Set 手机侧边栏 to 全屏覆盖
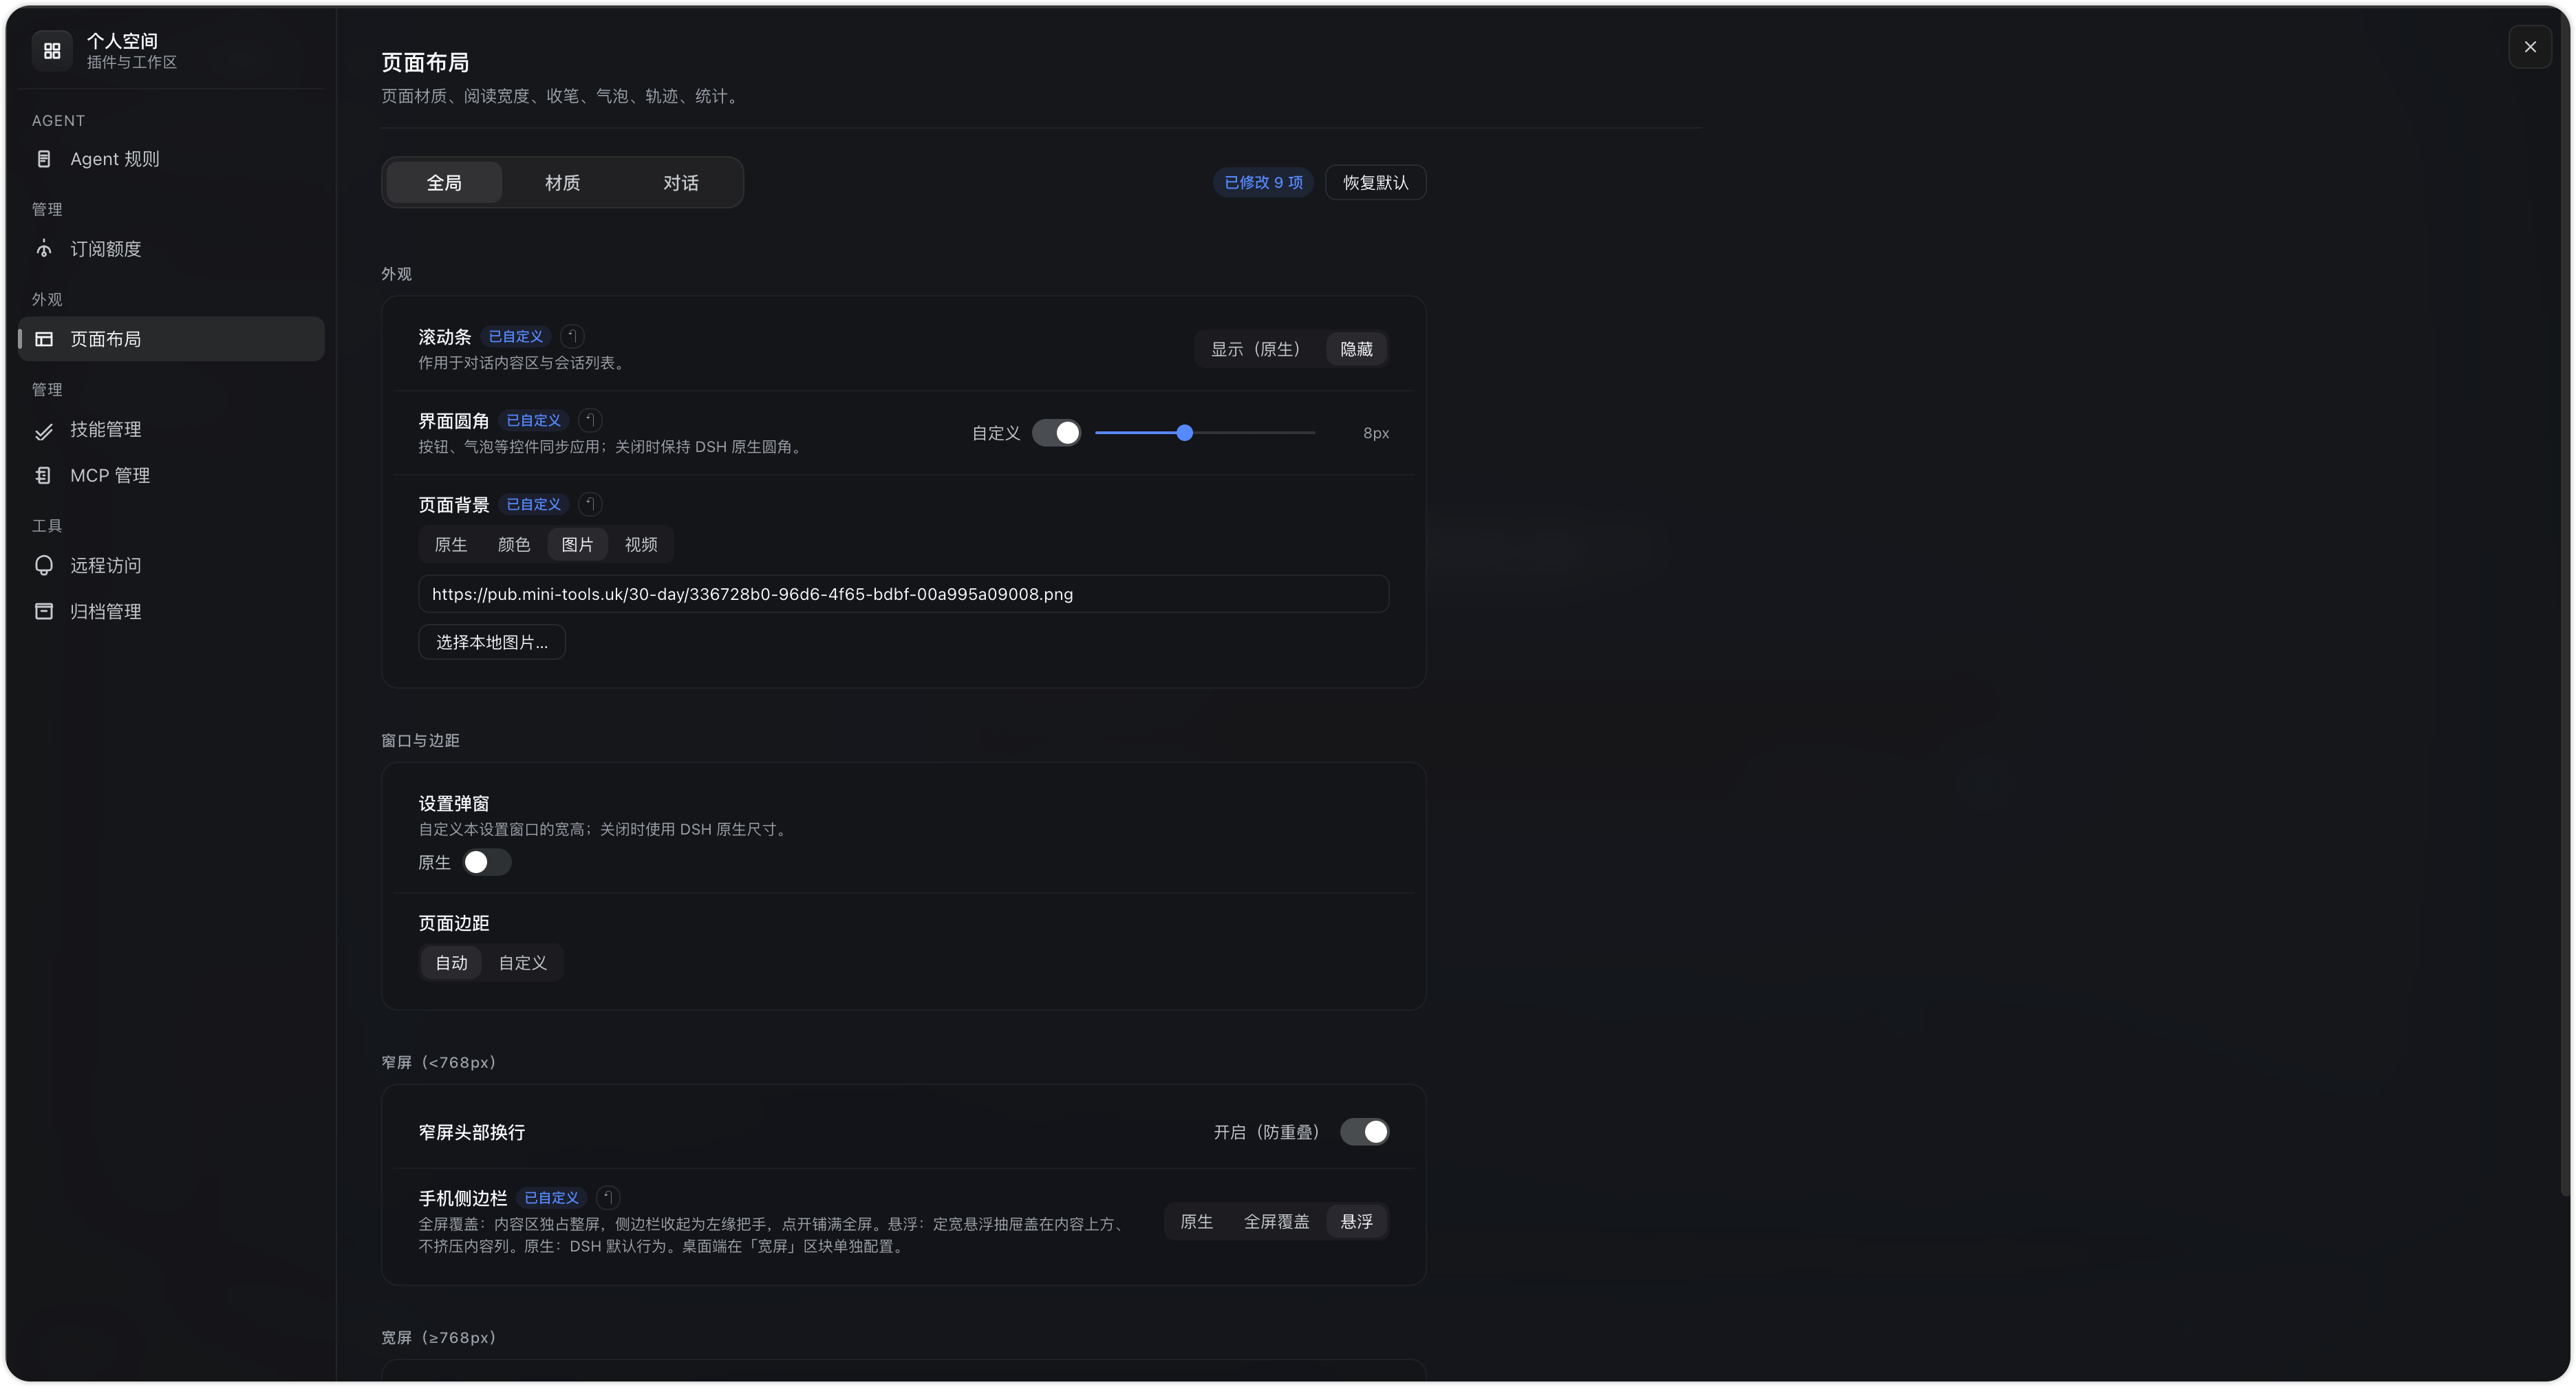Screen dimensions: 2576x1387 [1276, 1222]
